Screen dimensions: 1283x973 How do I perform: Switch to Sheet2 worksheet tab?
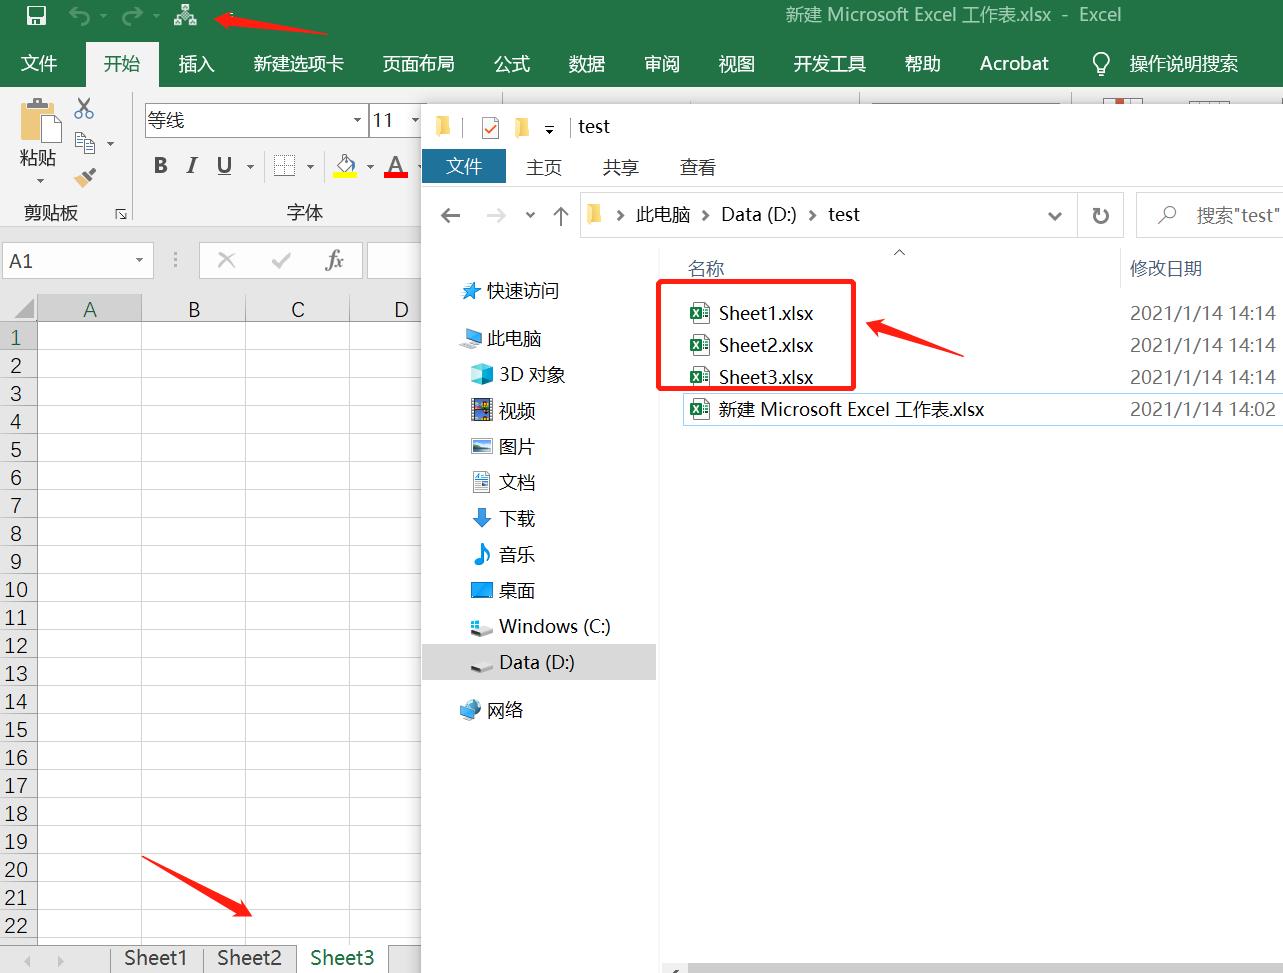click(x=249, y=958)
